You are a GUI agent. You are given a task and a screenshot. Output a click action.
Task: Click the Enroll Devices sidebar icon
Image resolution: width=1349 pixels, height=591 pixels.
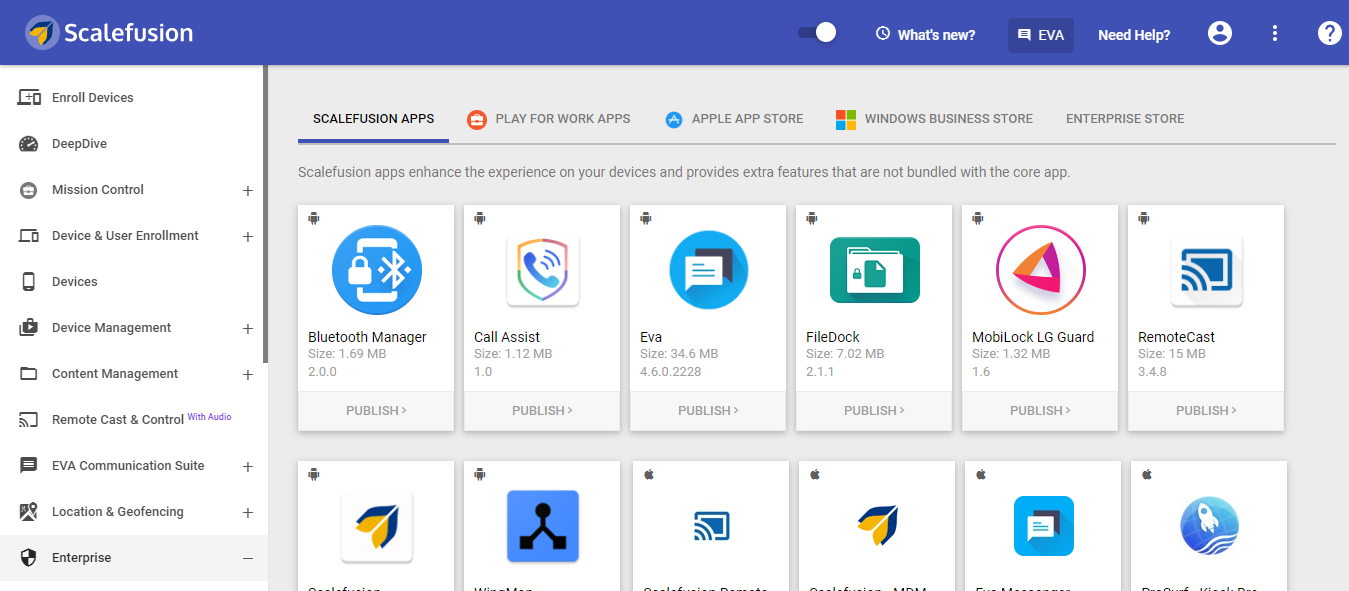[29, 97]
